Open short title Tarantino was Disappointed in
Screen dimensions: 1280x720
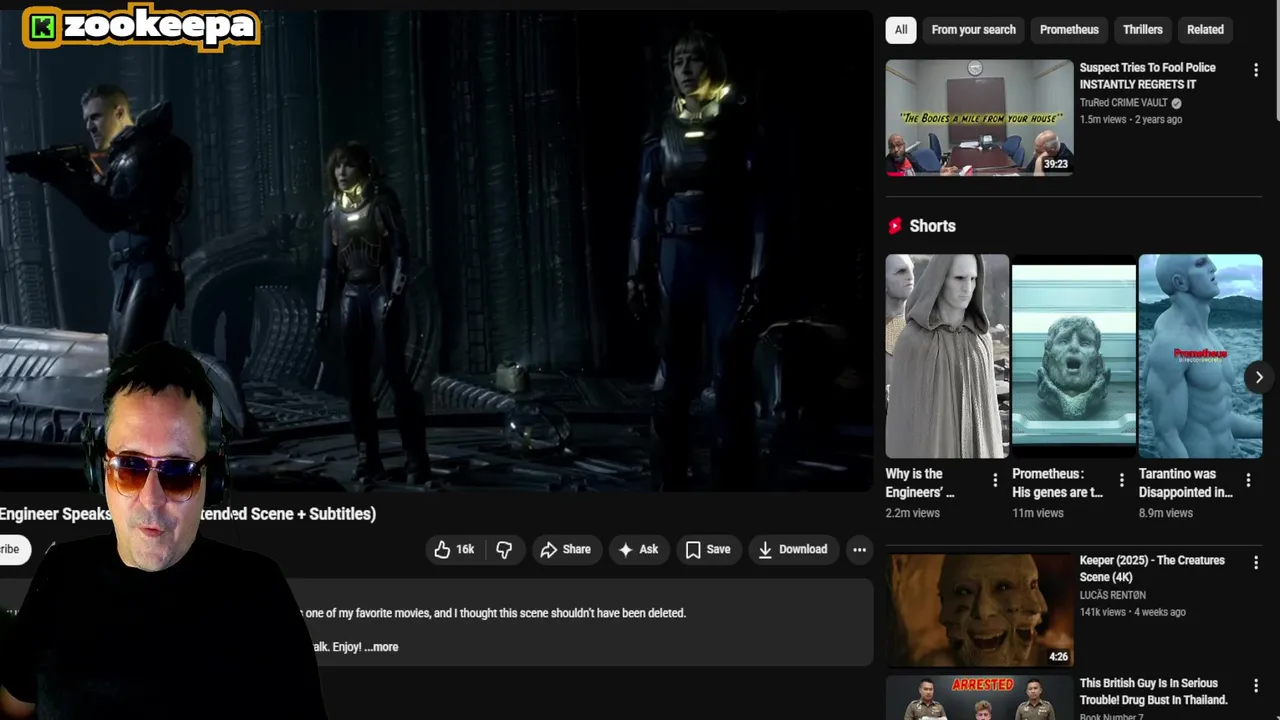pos(1185,483)
